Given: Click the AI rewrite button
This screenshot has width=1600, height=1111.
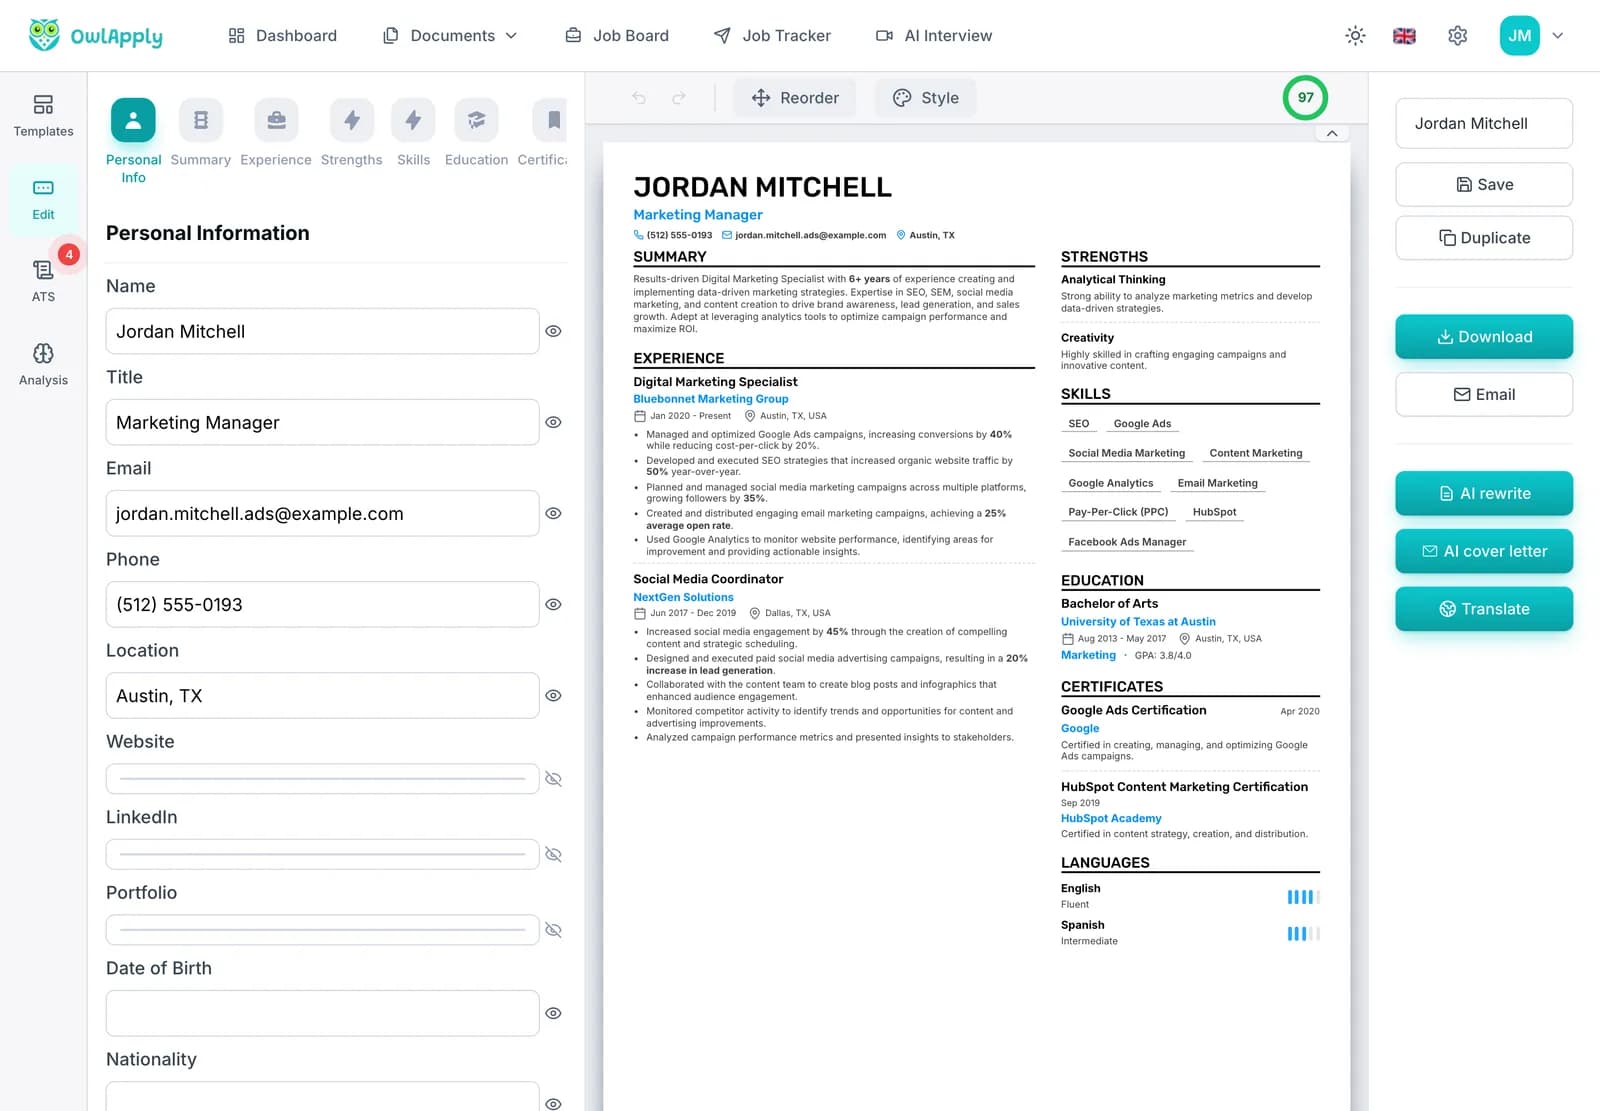Looking at the screenshot, I should (x=1484, y=493).
